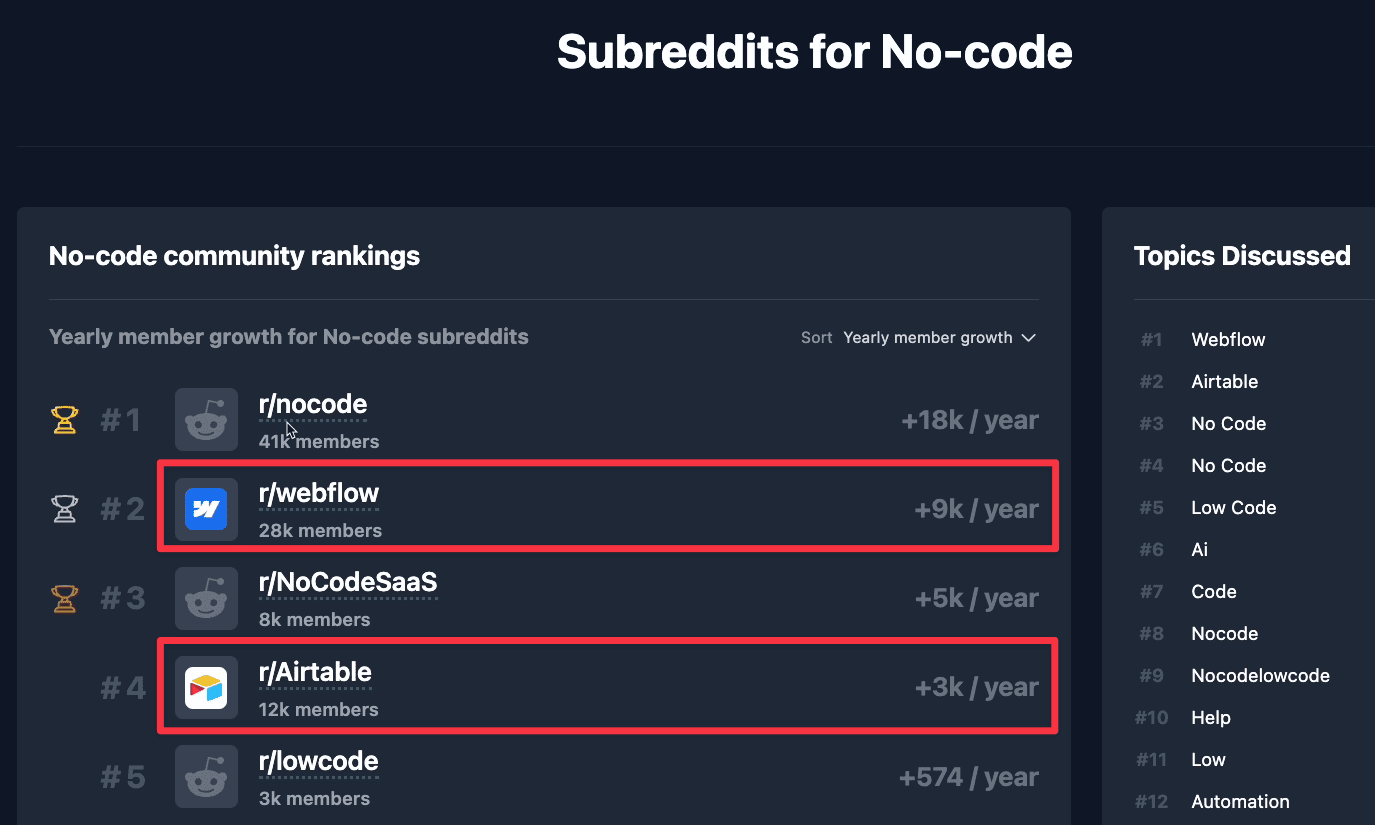Image resolution: width=1375 pixels, height=825 pixels.
Task: Click the +18k / year growth stat
Action: 969,420
